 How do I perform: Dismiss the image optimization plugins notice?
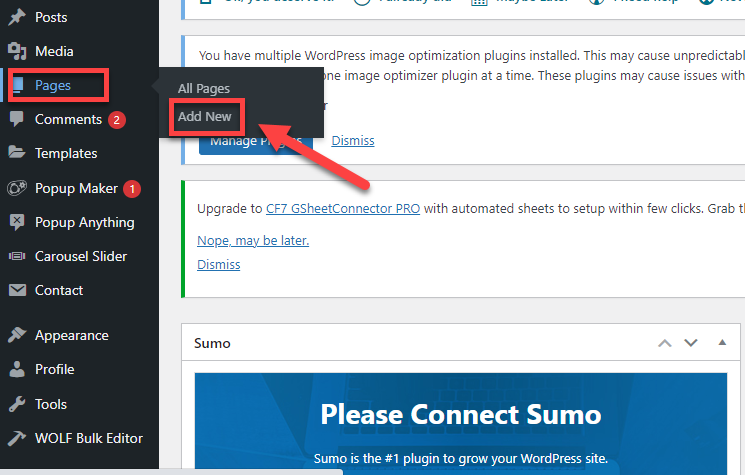coord(353,141)
